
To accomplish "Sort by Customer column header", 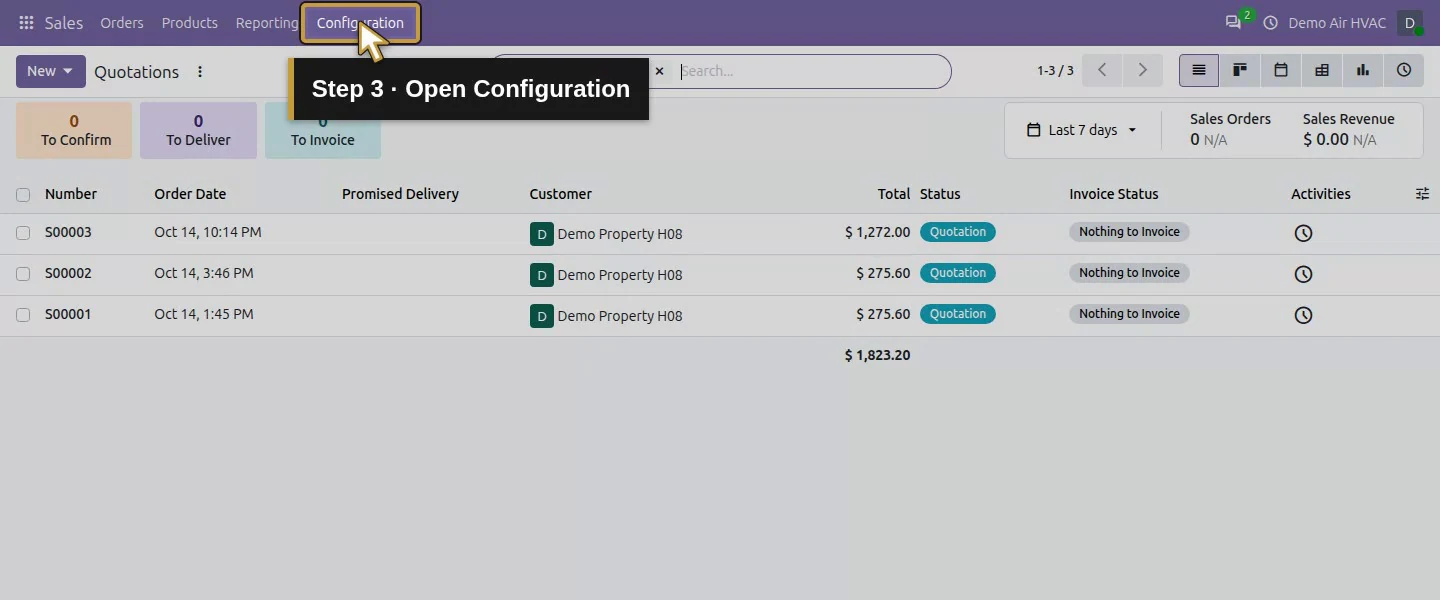I will coord(561,194).
